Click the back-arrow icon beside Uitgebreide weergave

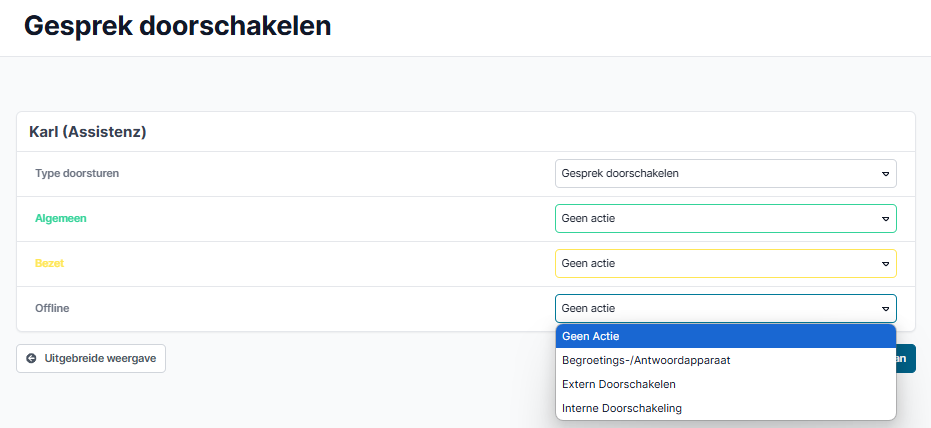[x=31, y=358]
